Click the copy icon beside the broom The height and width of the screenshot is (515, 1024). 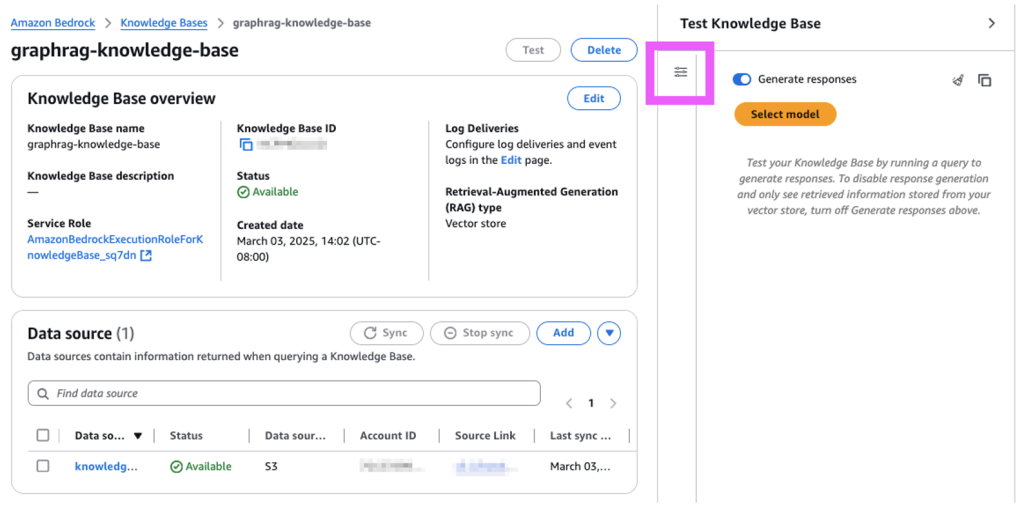[x=985, y=80]
